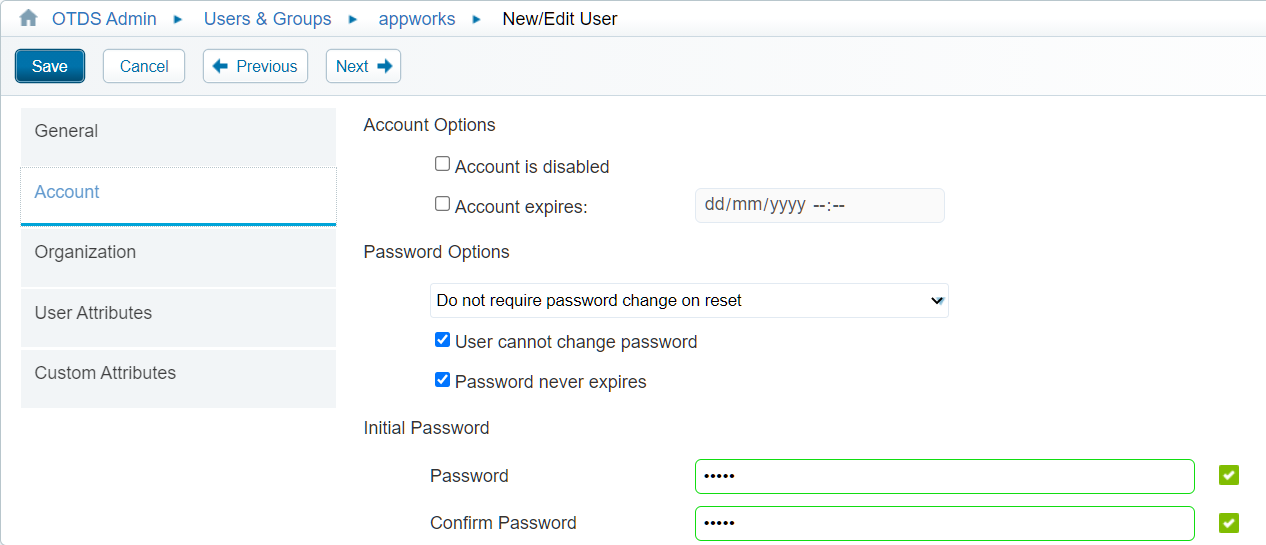Viewport: 1266px width, 545px height.
Task: Click the right arrow icon on Next
Action: coord(384,66)
